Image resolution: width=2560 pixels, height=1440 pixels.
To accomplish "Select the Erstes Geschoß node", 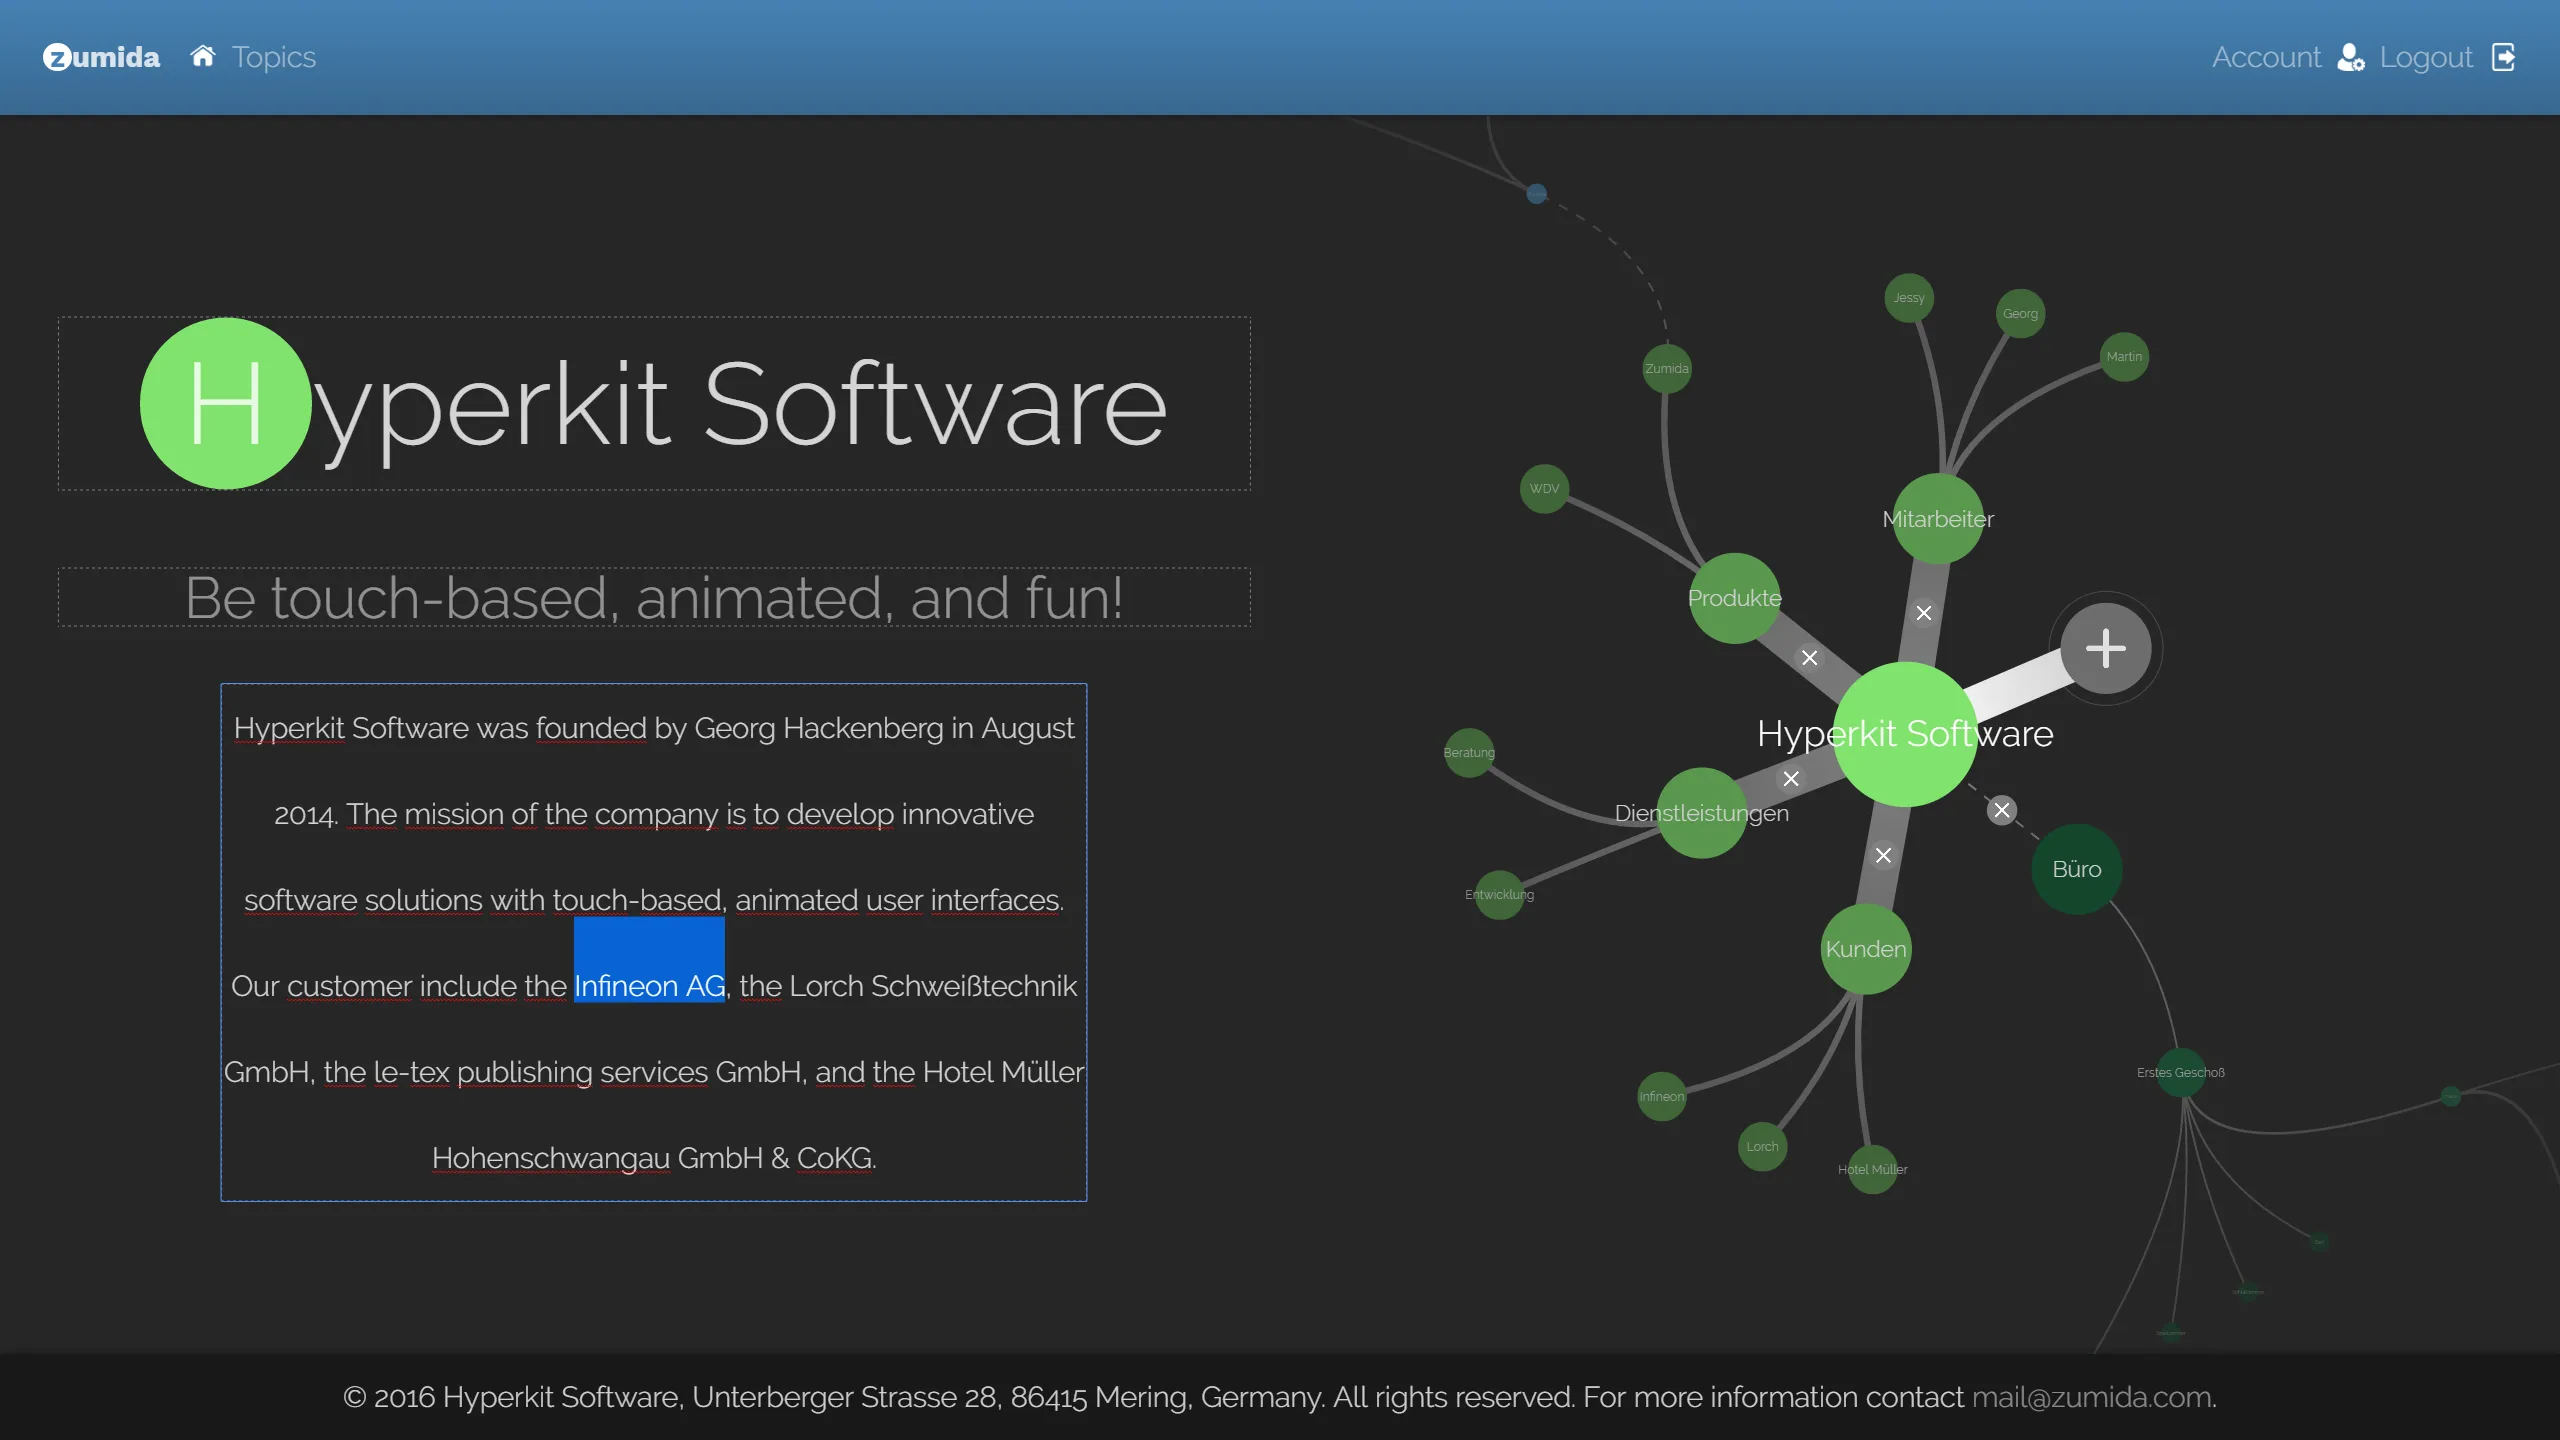I will tap(2182, 1073).
